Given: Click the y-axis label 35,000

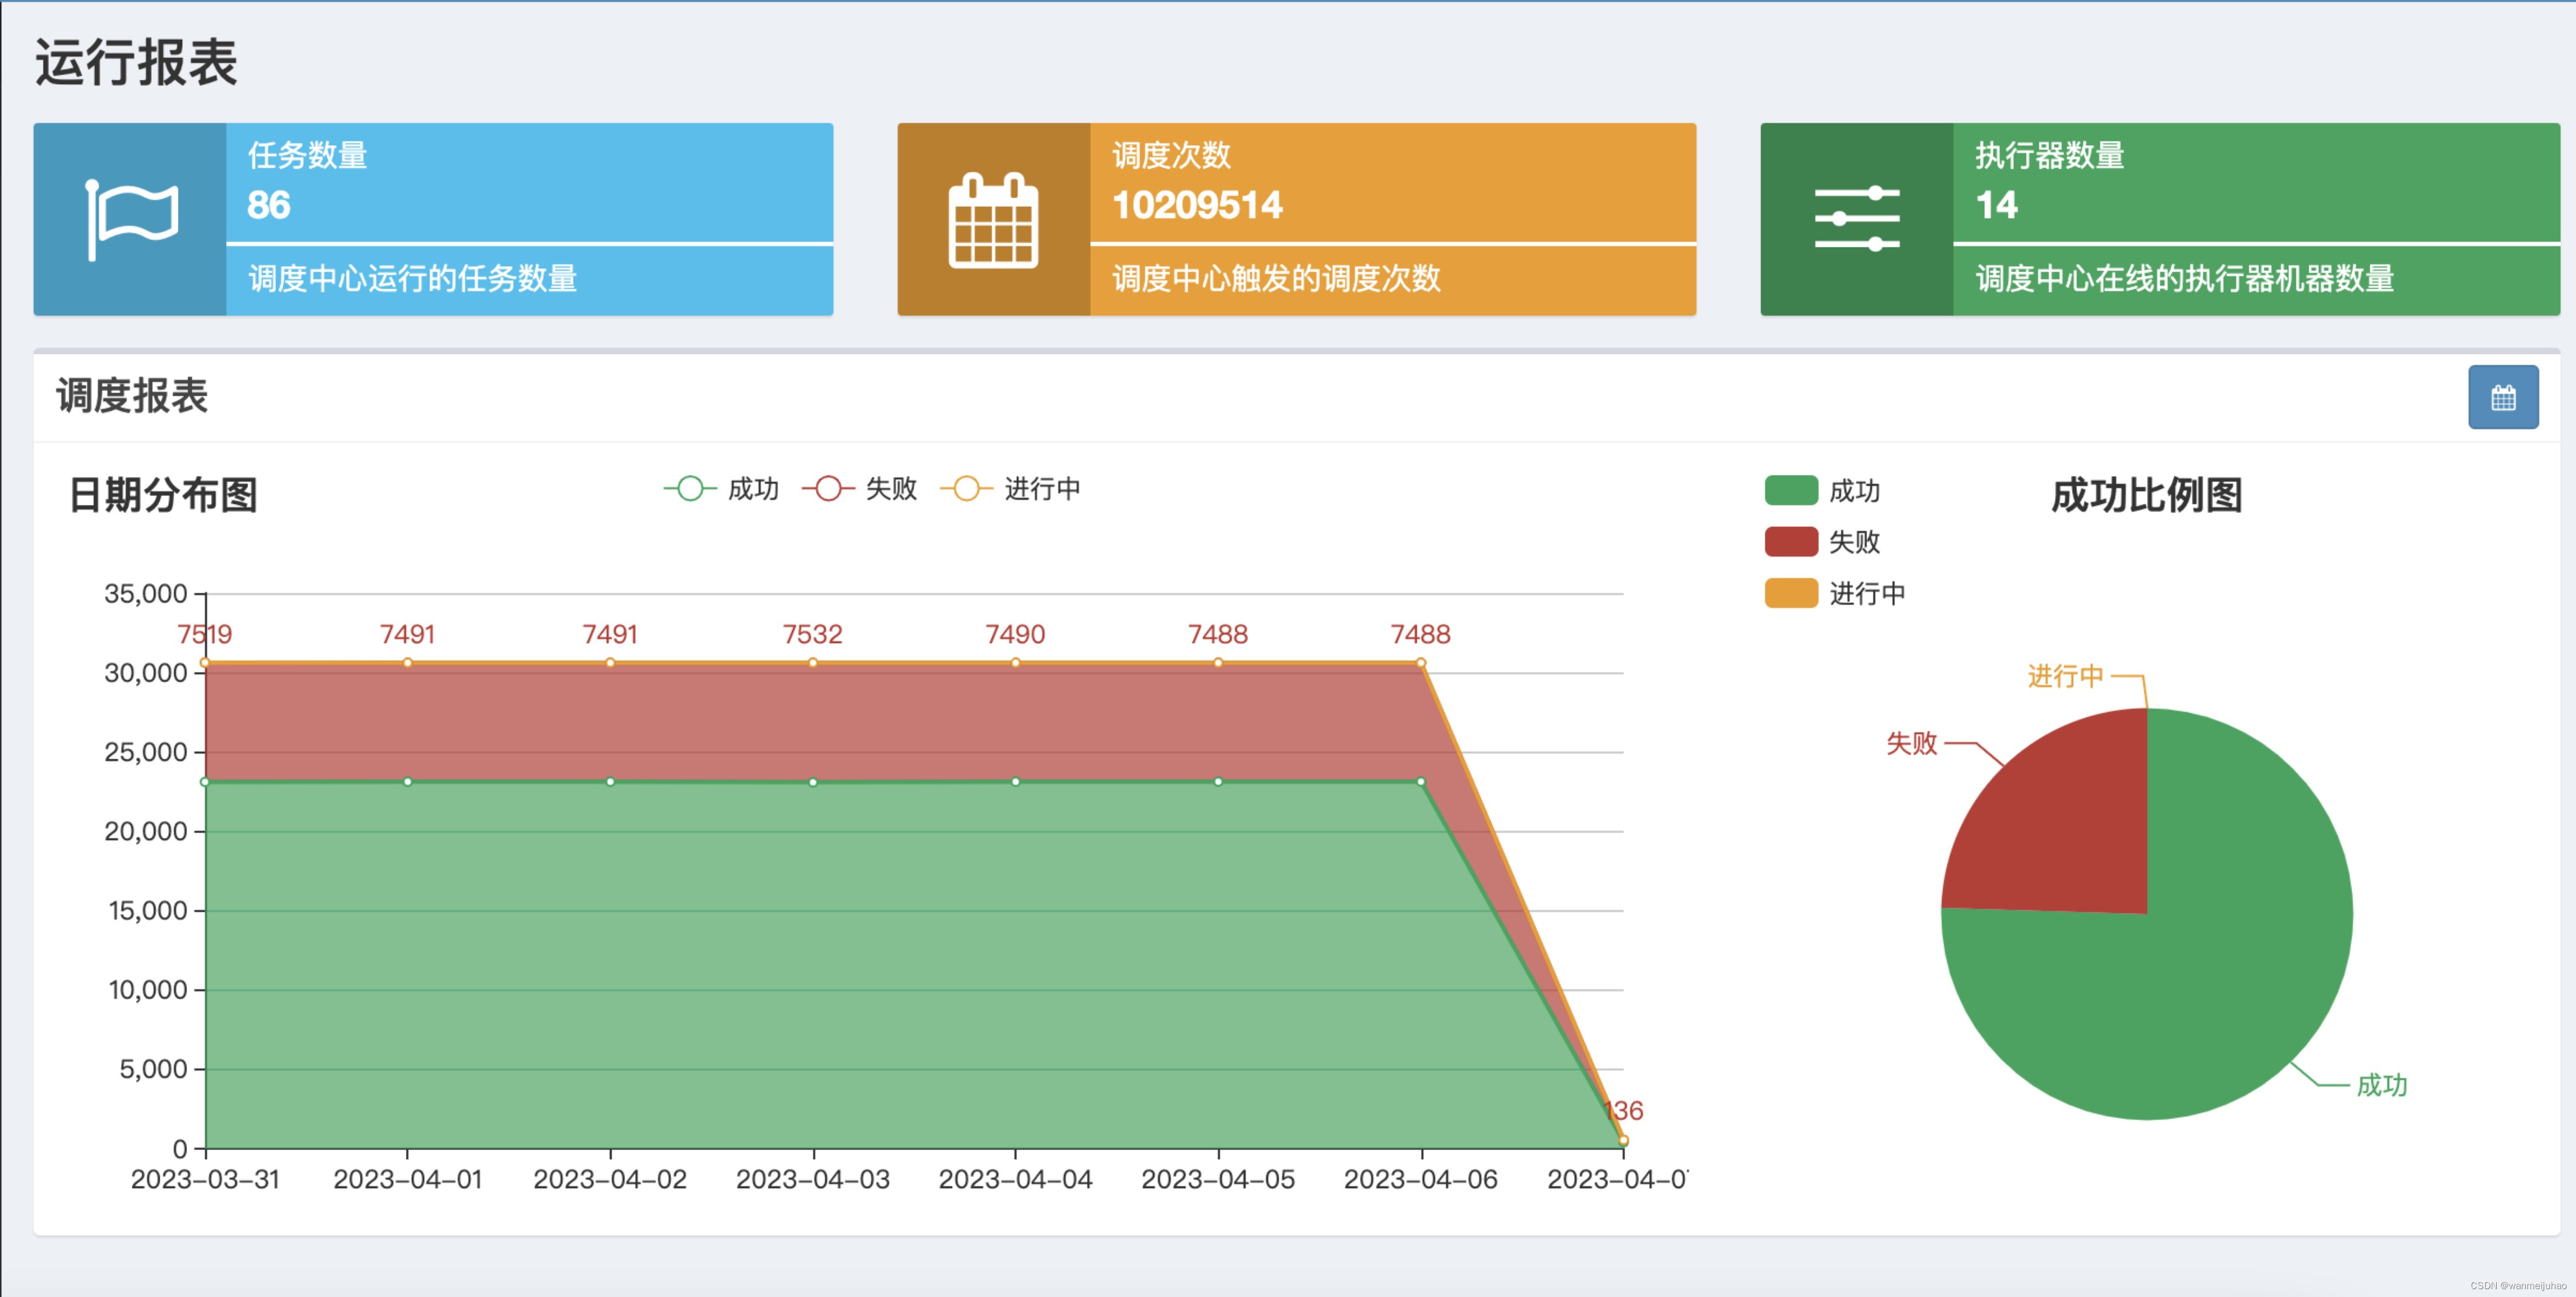Looking at the screenshot, I should click(x=146, y=594).
